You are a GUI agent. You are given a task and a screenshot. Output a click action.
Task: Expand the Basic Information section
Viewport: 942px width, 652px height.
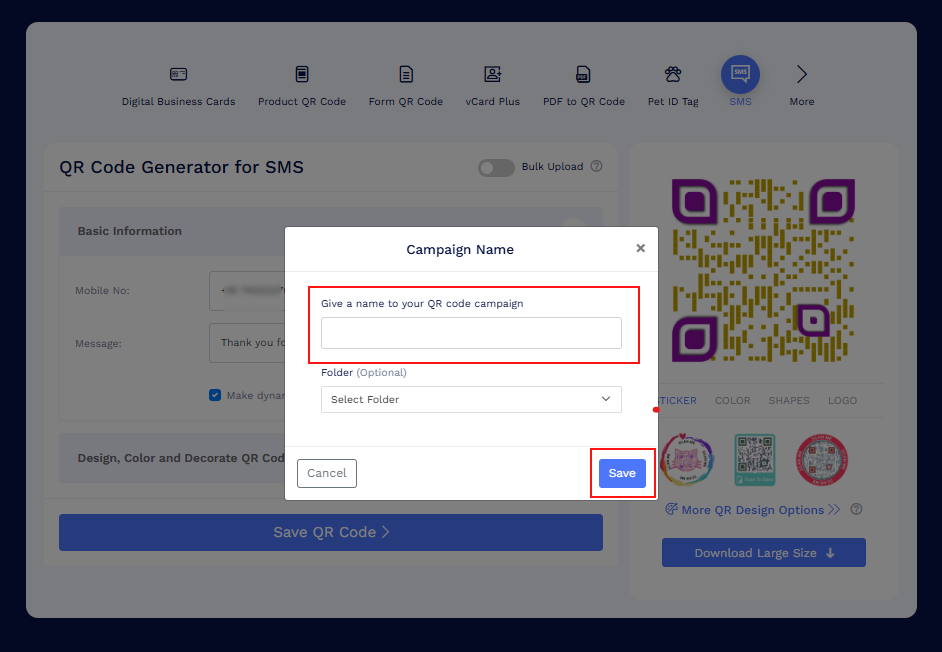[331, 231]
